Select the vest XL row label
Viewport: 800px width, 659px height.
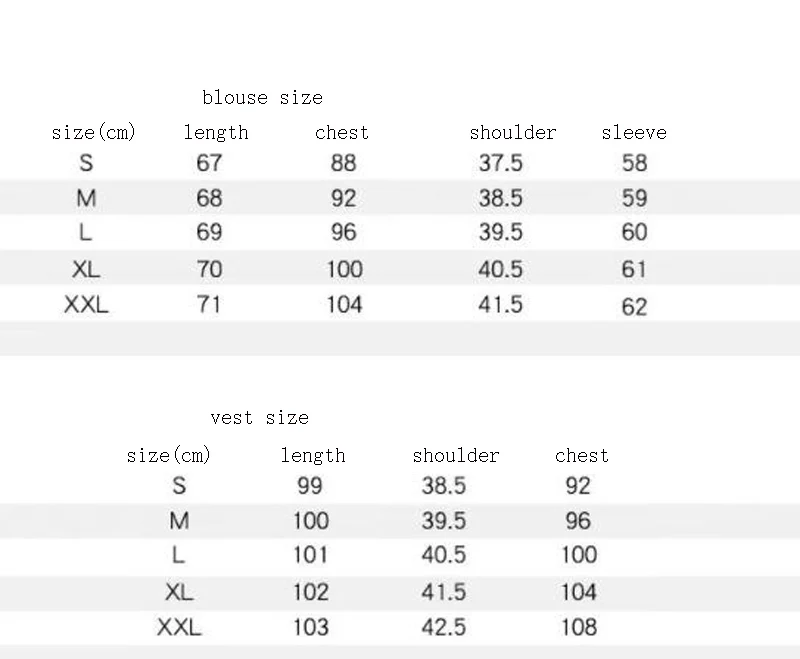pyautogui.click(x=179, y=592)
